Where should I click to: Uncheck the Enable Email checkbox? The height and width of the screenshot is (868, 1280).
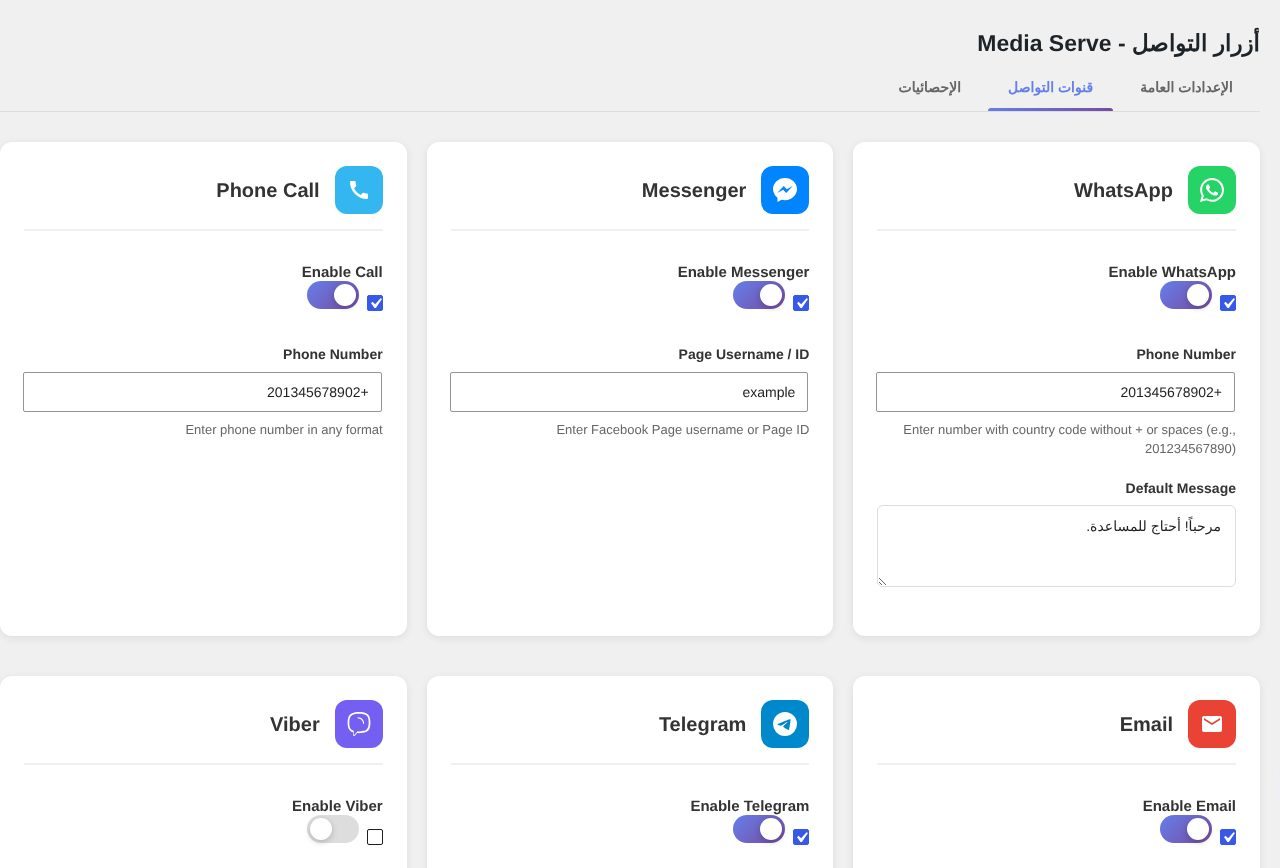pyautogui.click(x=1228, y=837)
